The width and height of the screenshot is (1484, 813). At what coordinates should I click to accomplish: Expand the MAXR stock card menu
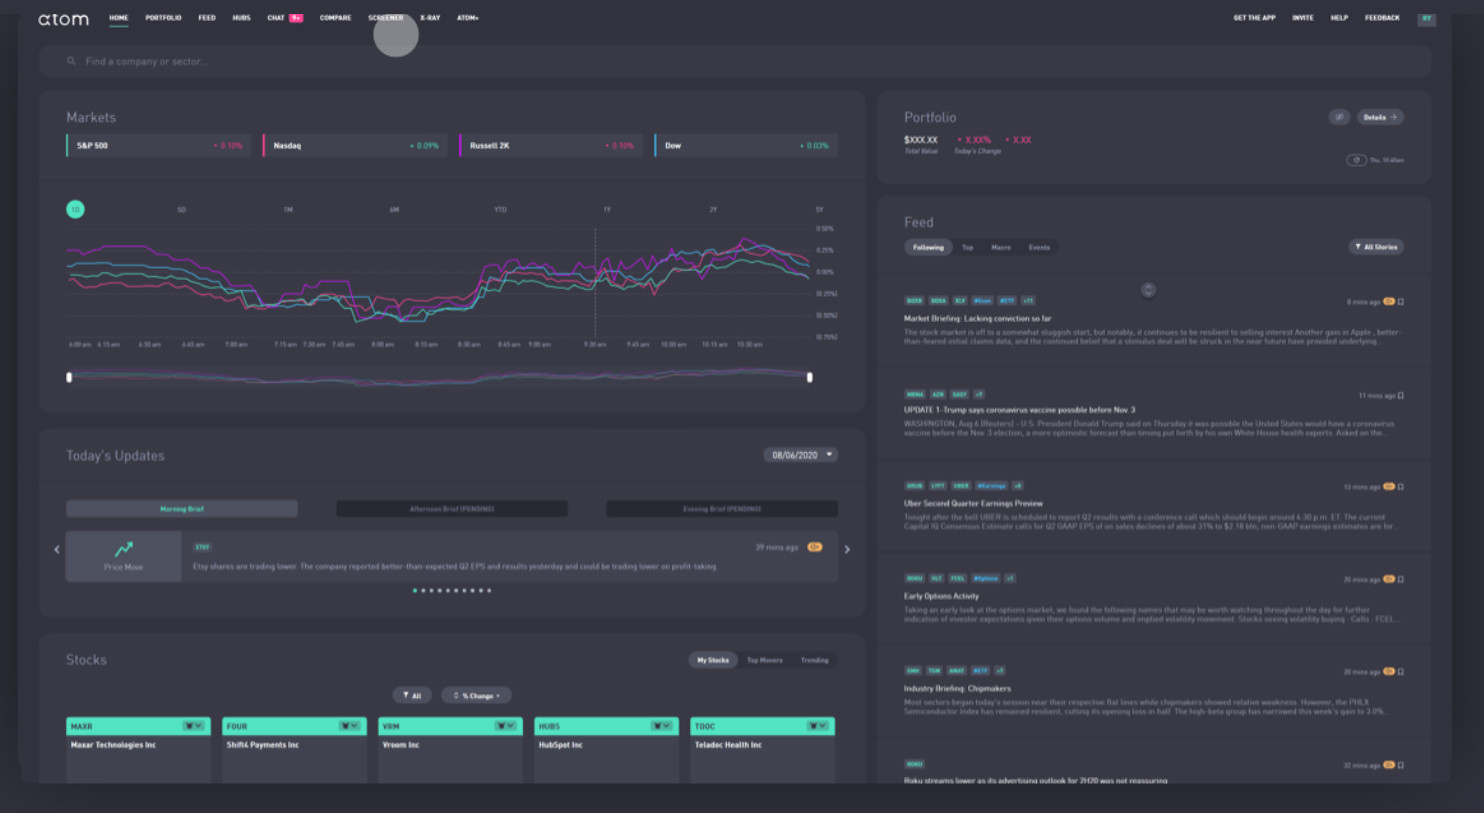(x=193, y=726)
